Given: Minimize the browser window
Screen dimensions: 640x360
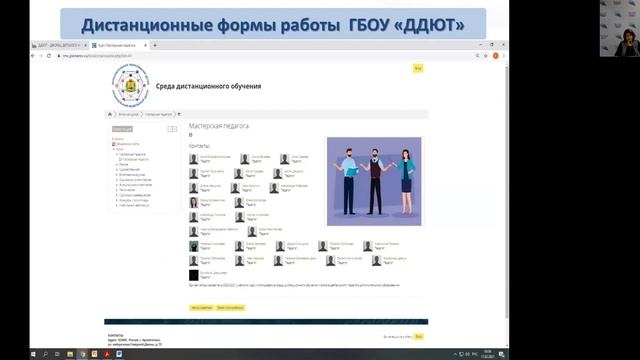Looking at the screenshot, I should click(480, 44).
